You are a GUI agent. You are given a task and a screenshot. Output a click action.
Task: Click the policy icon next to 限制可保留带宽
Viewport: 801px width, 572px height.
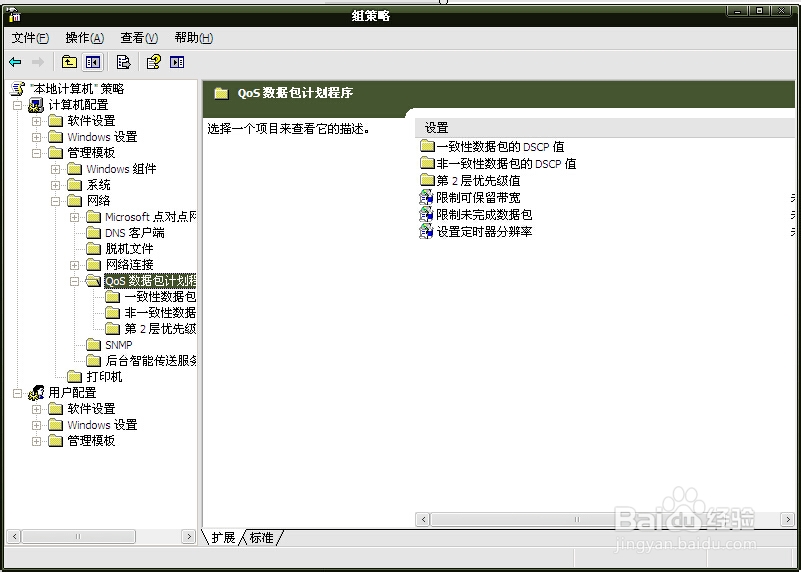[426, 198]
